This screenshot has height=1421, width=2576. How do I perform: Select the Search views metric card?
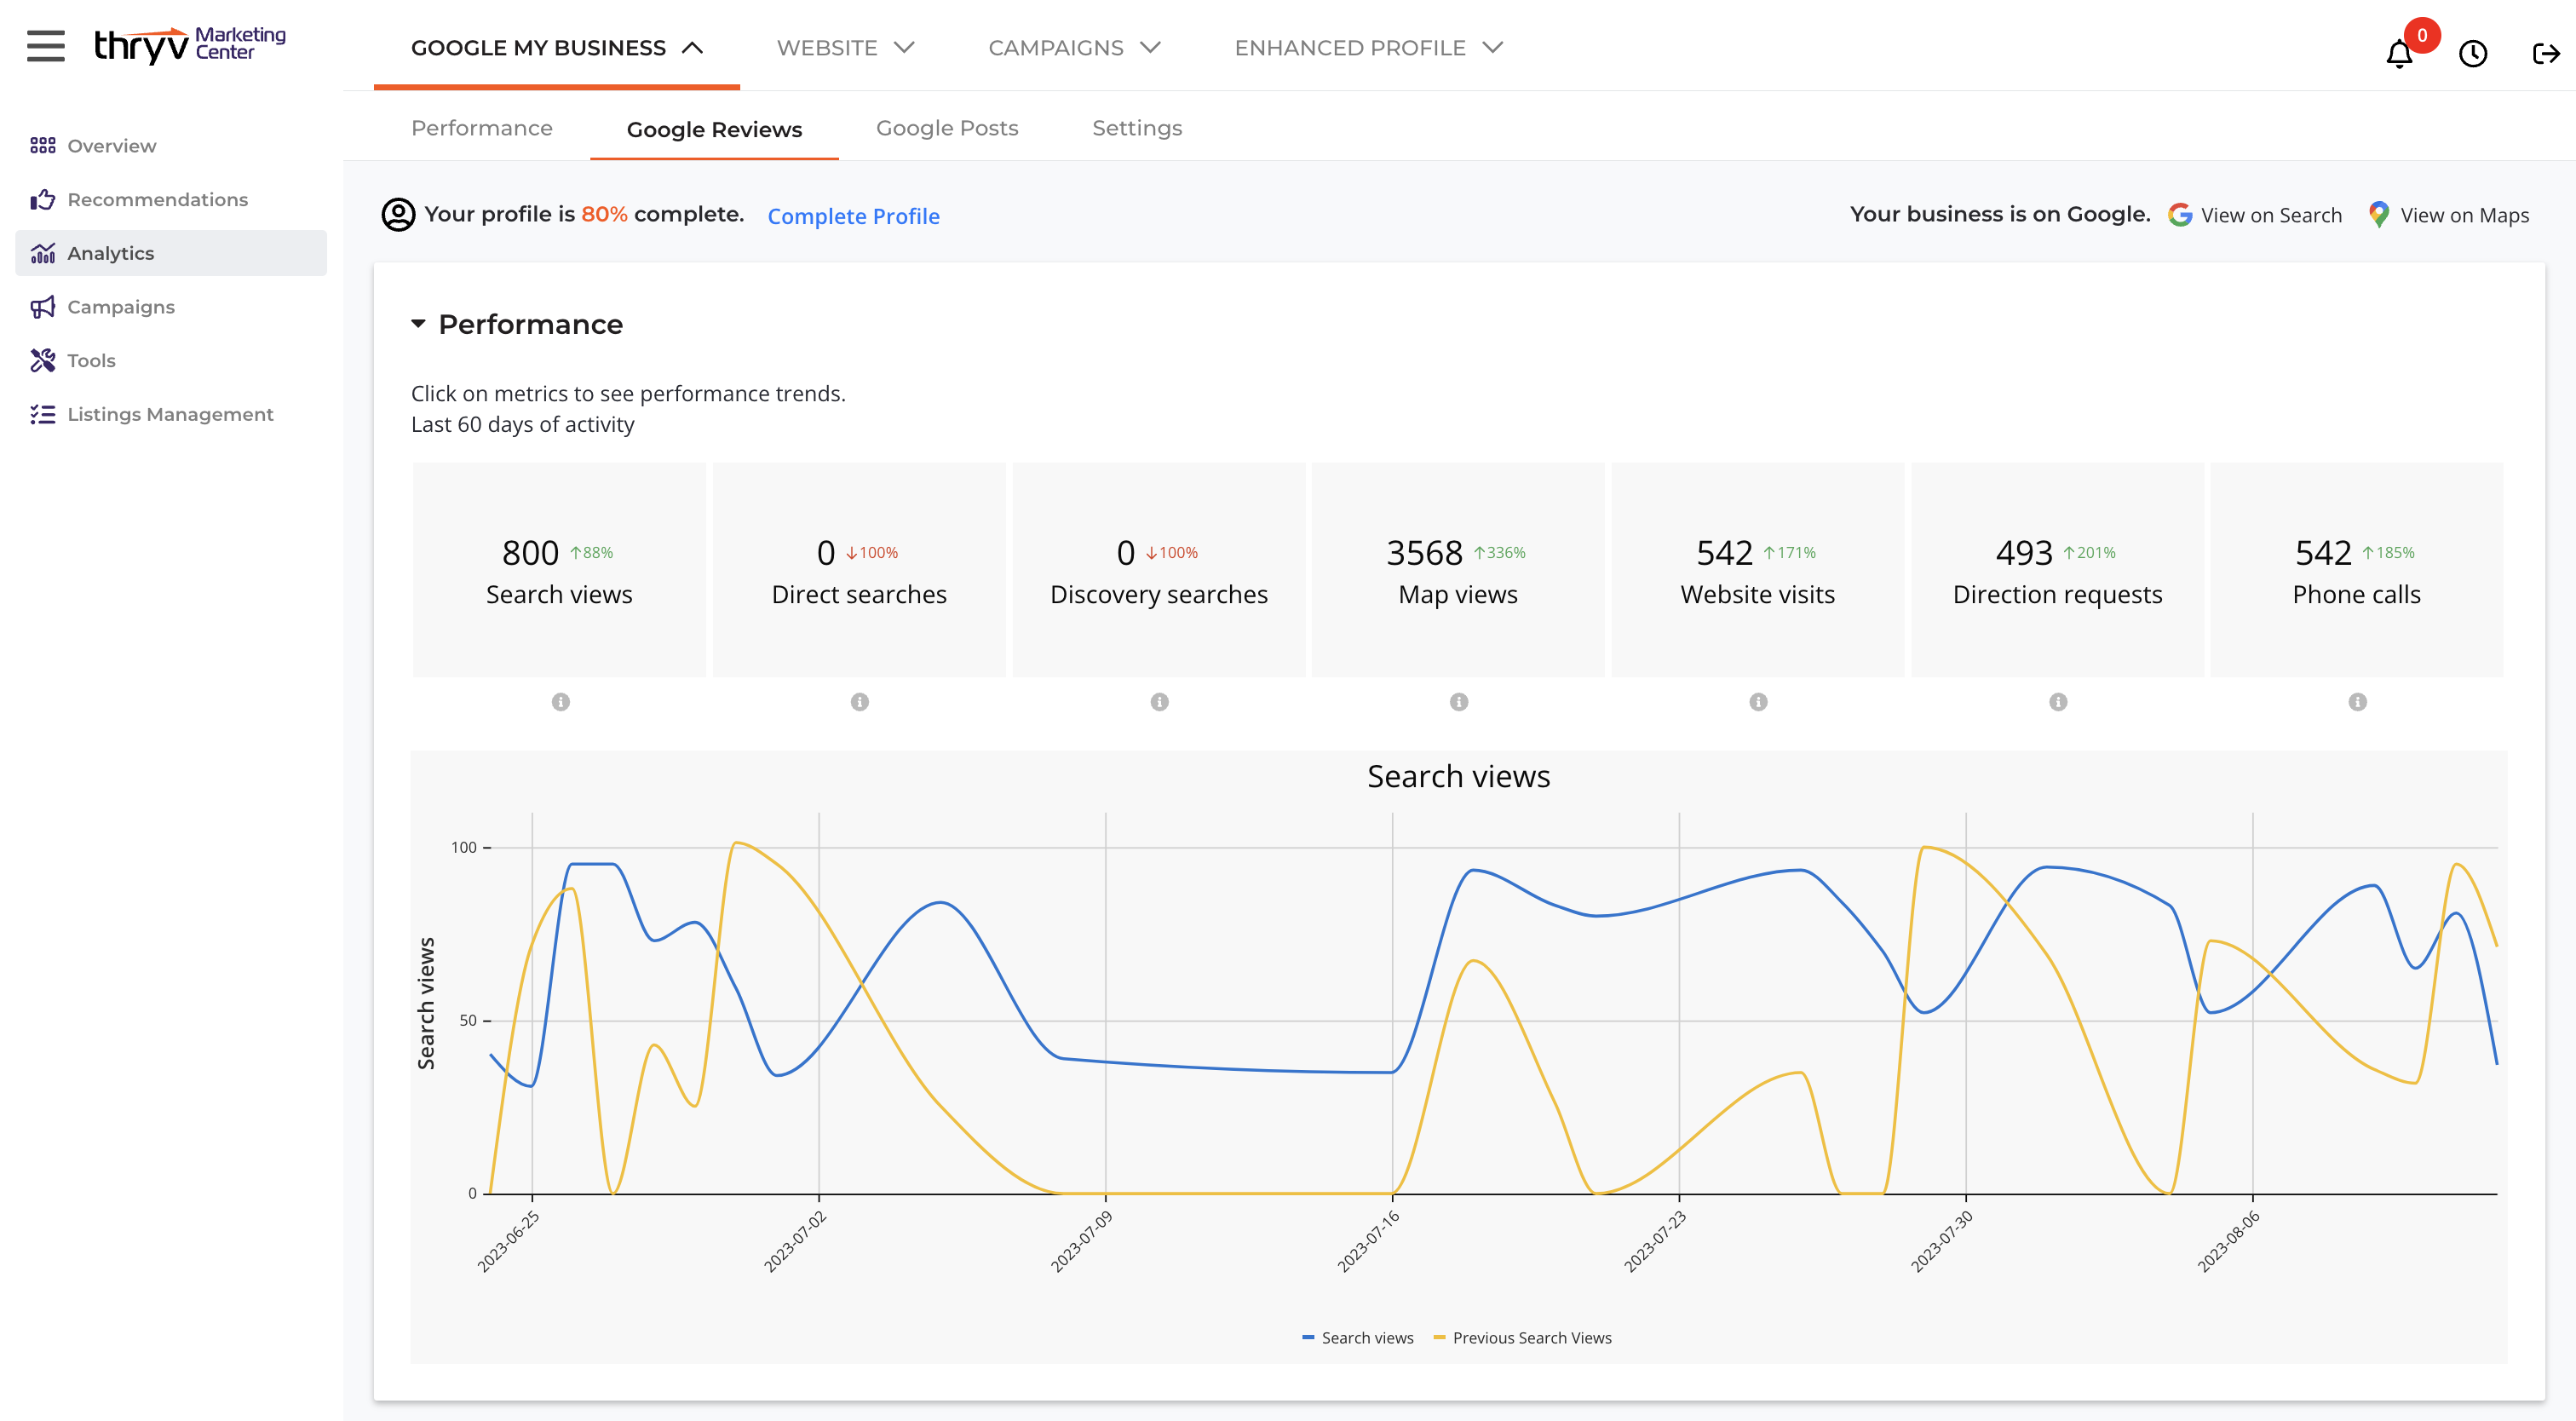coord(559,570)
